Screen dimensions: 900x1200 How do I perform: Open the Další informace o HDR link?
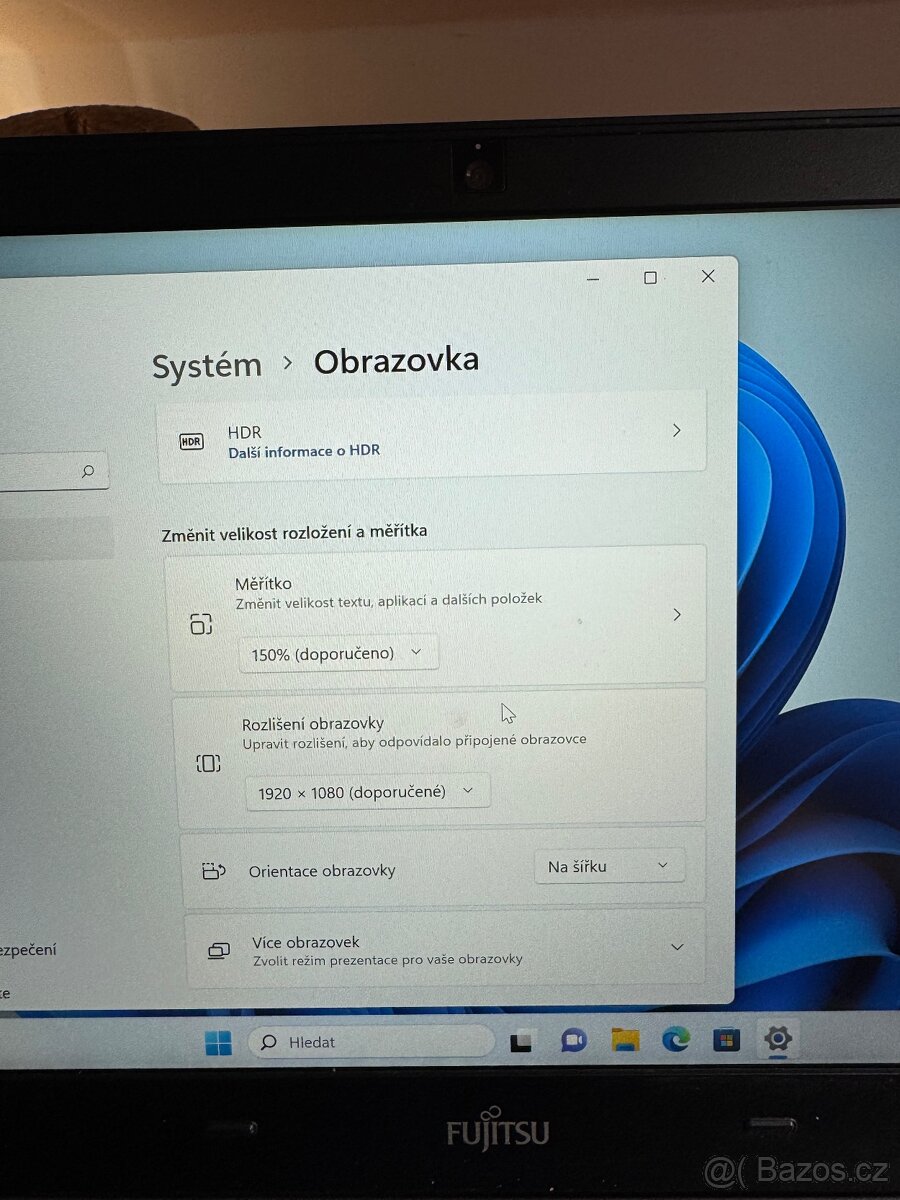coord(304,450)
